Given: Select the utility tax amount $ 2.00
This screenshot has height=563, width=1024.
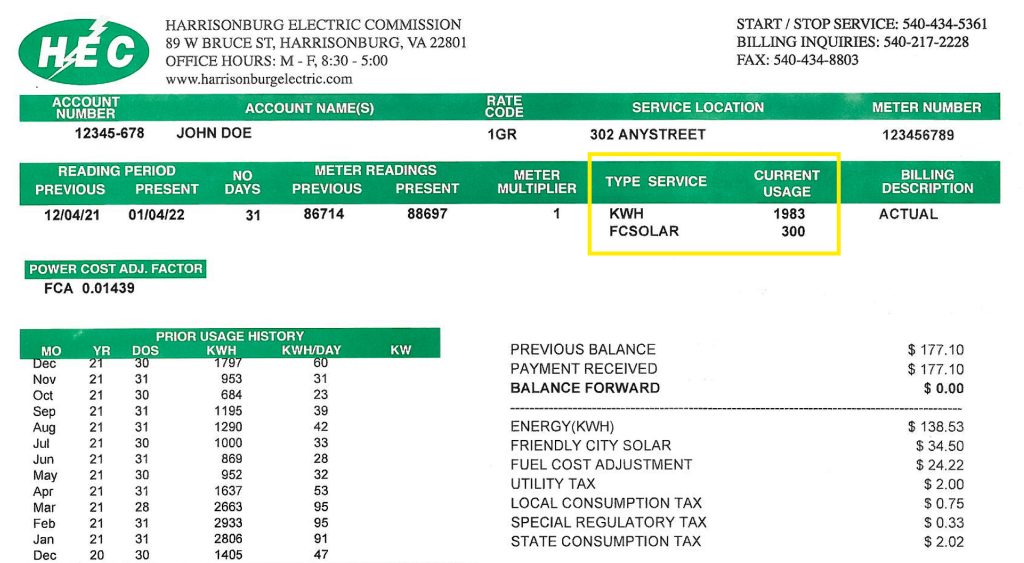Looking at the screenshot, I should click(x=944, y=485).
